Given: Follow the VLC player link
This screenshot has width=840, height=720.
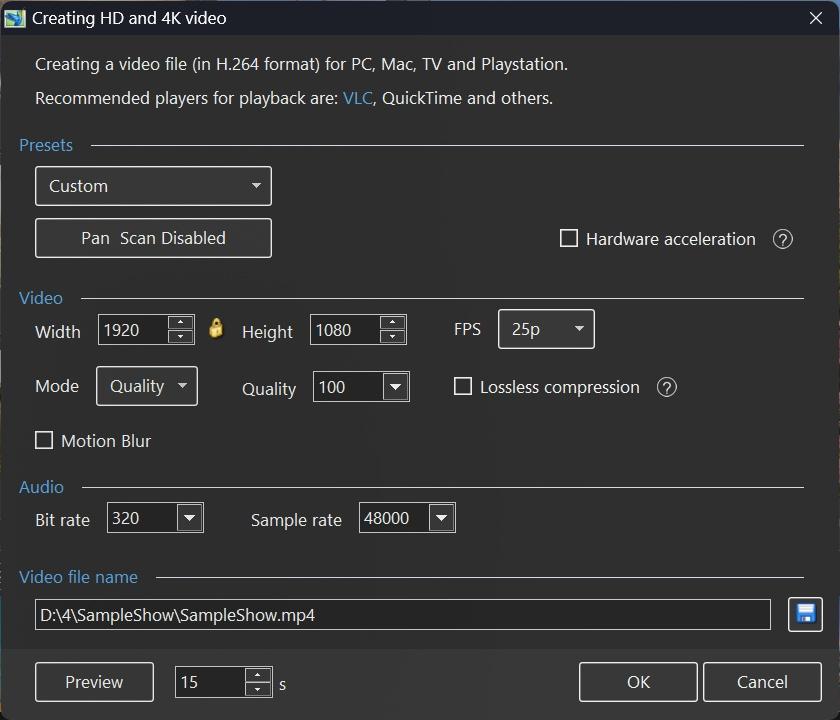Looking at the screenshot, I should coord(357,98).
